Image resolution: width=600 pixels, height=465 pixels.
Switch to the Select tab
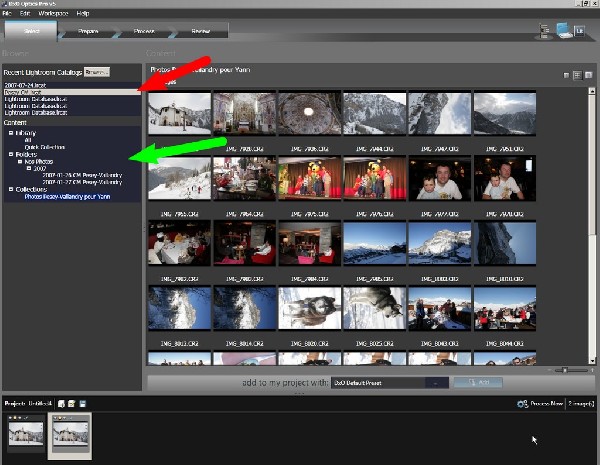point(31,31)
